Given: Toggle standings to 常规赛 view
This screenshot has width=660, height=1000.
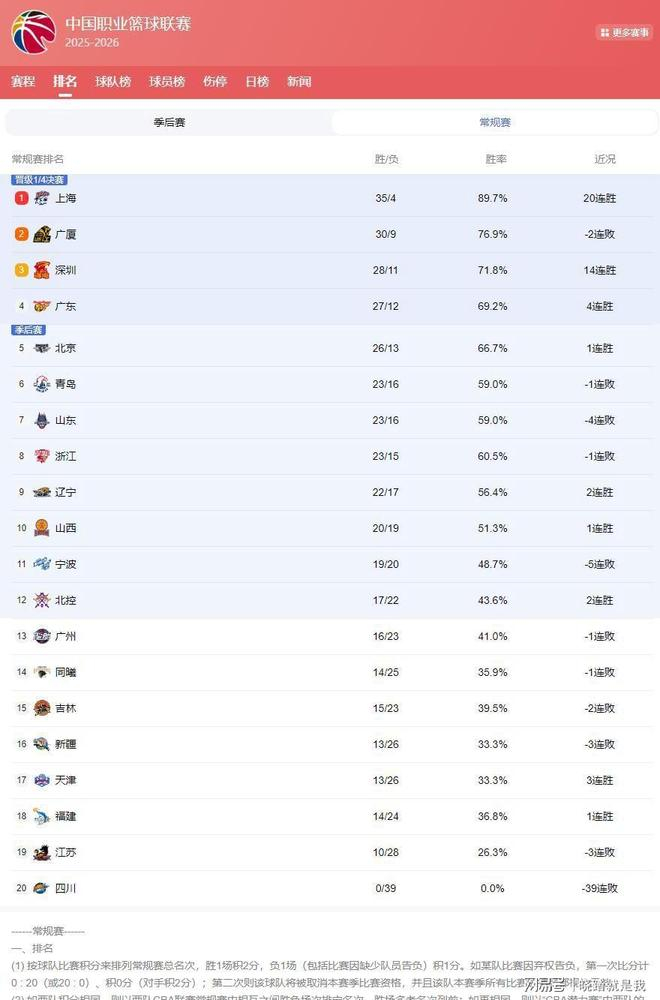Looking at the screenshot, I should (x=495, y=122).
